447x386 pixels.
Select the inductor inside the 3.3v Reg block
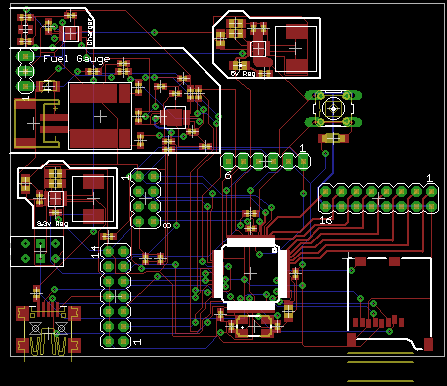pyautogui.click(x=93, y=199)
